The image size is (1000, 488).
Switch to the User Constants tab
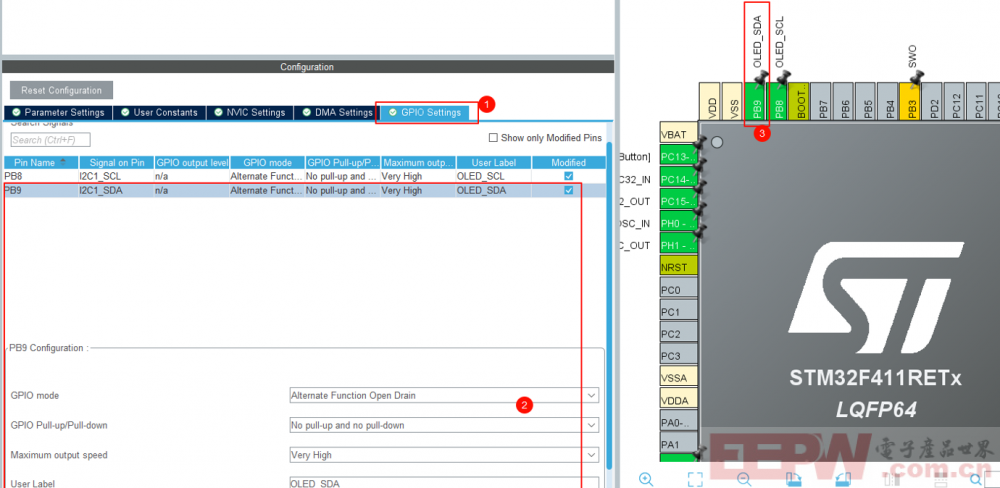tap(159, 113)
